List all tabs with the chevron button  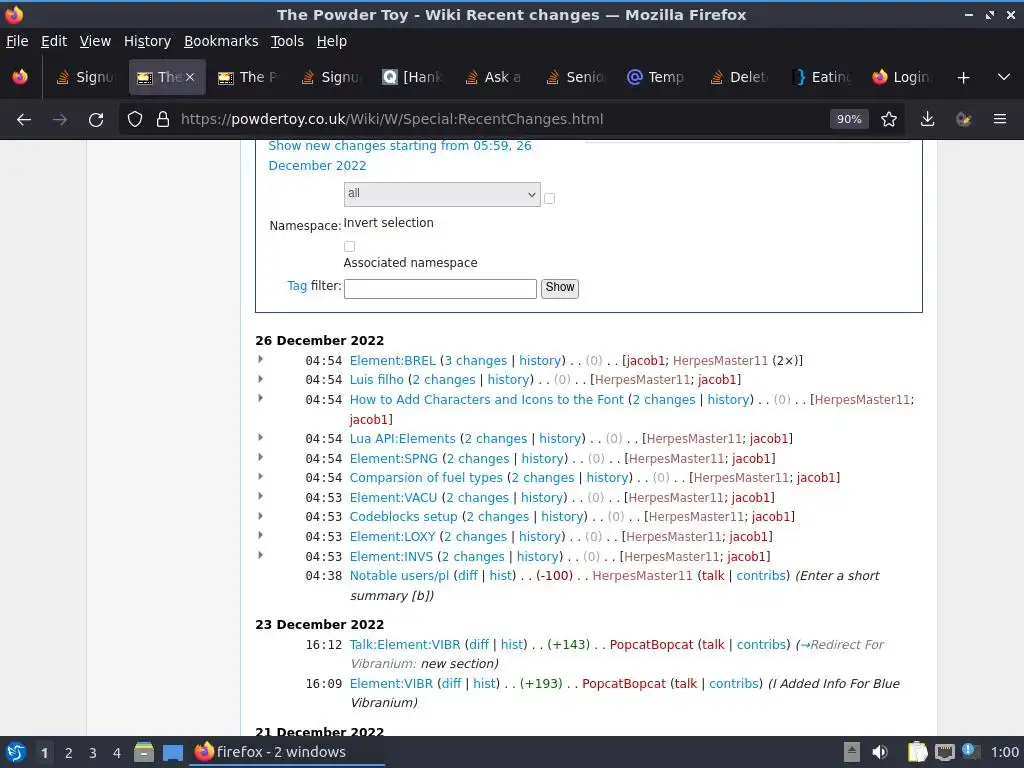1004,78
